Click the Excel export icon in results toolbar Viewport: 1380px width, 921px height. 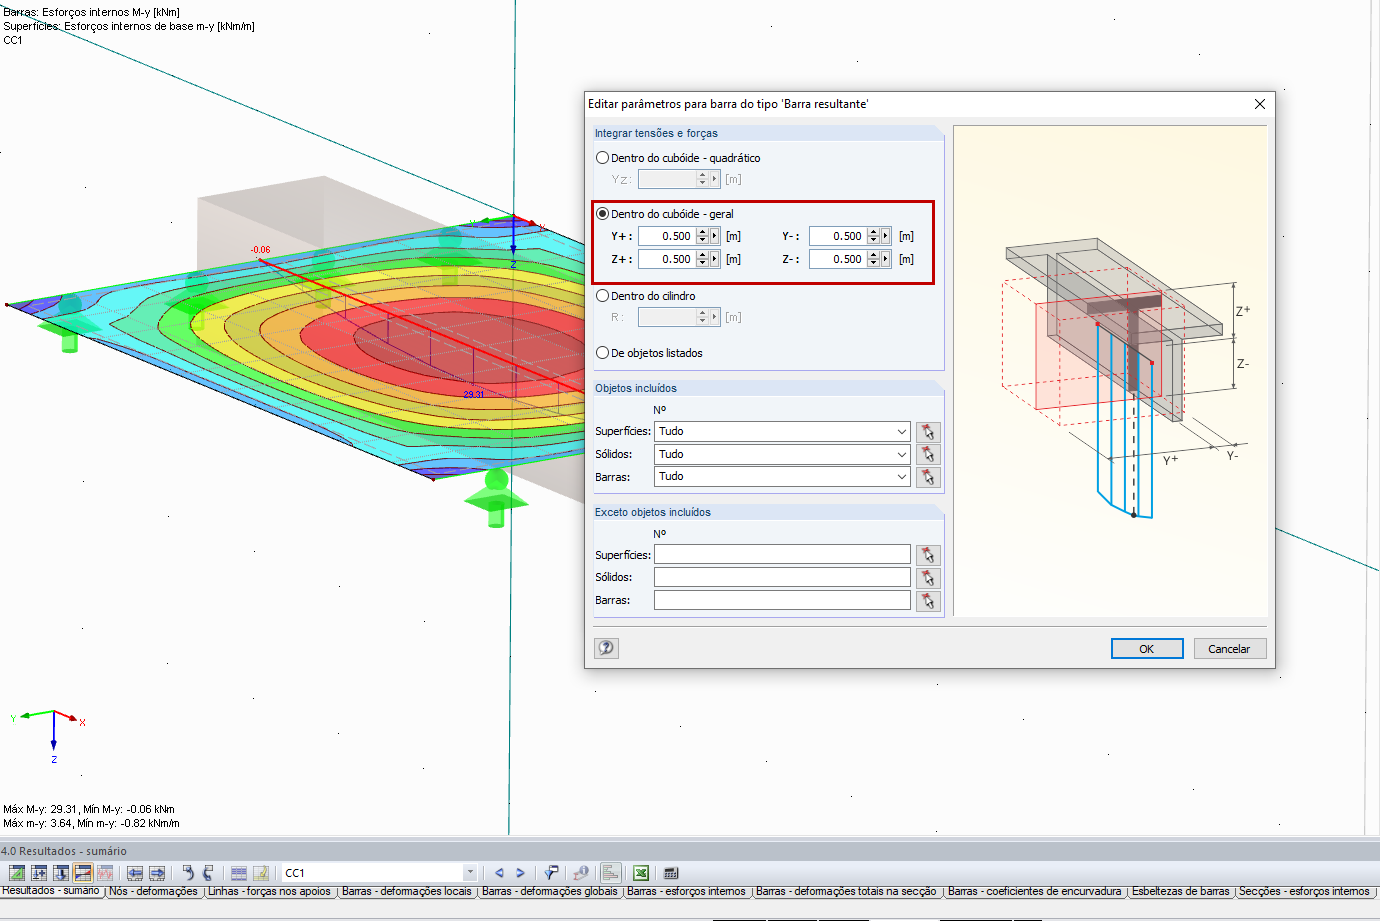pos(641,873)
